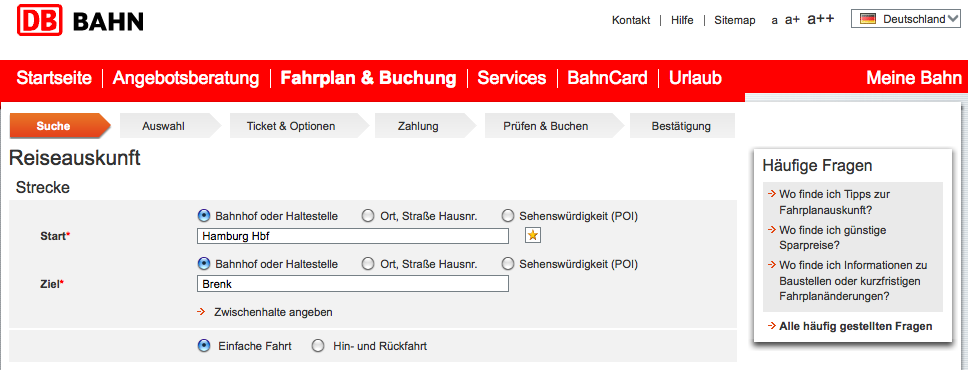Increase font size with a+ icon

pos(792,20)
